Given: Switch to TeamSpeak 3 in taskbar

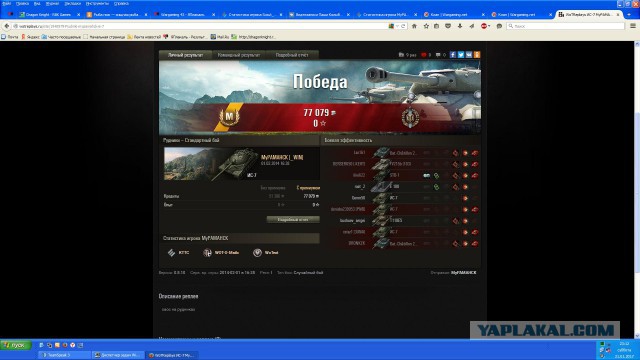Looking at the screenshot, I should coord(65,355).
